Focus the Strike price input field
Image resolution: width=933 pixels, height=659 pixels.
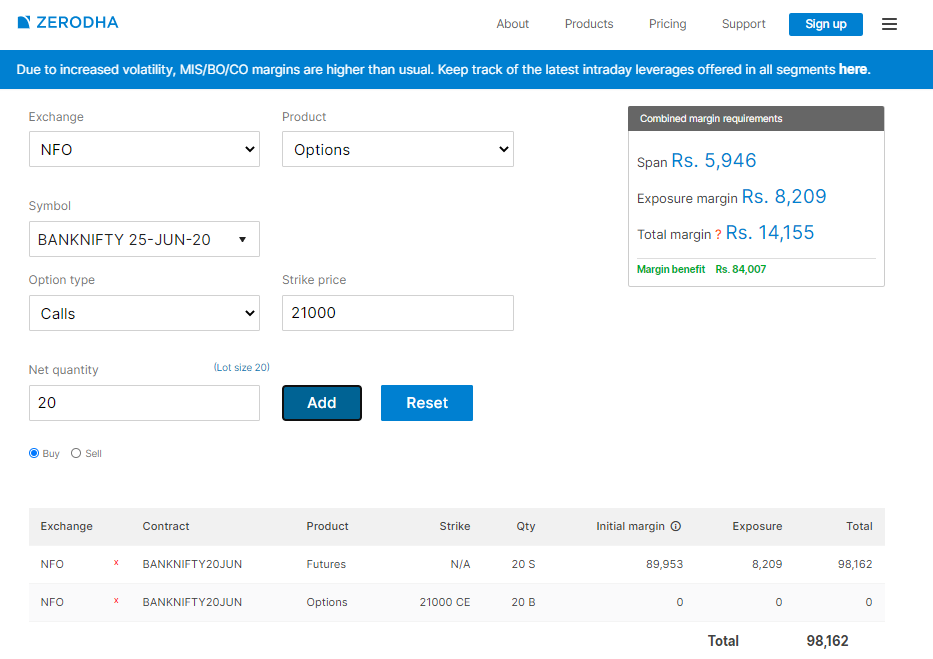point(397,313)
